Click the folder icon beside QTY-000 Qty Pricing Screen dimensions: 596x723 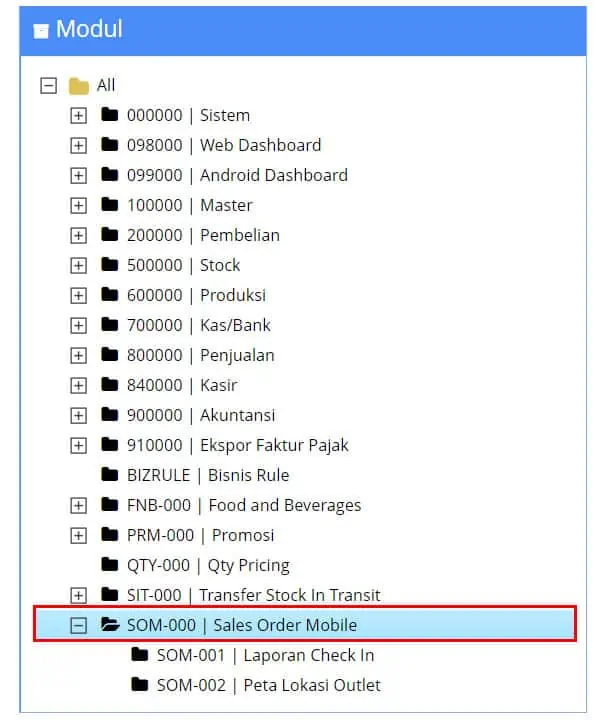pos(110,564)
